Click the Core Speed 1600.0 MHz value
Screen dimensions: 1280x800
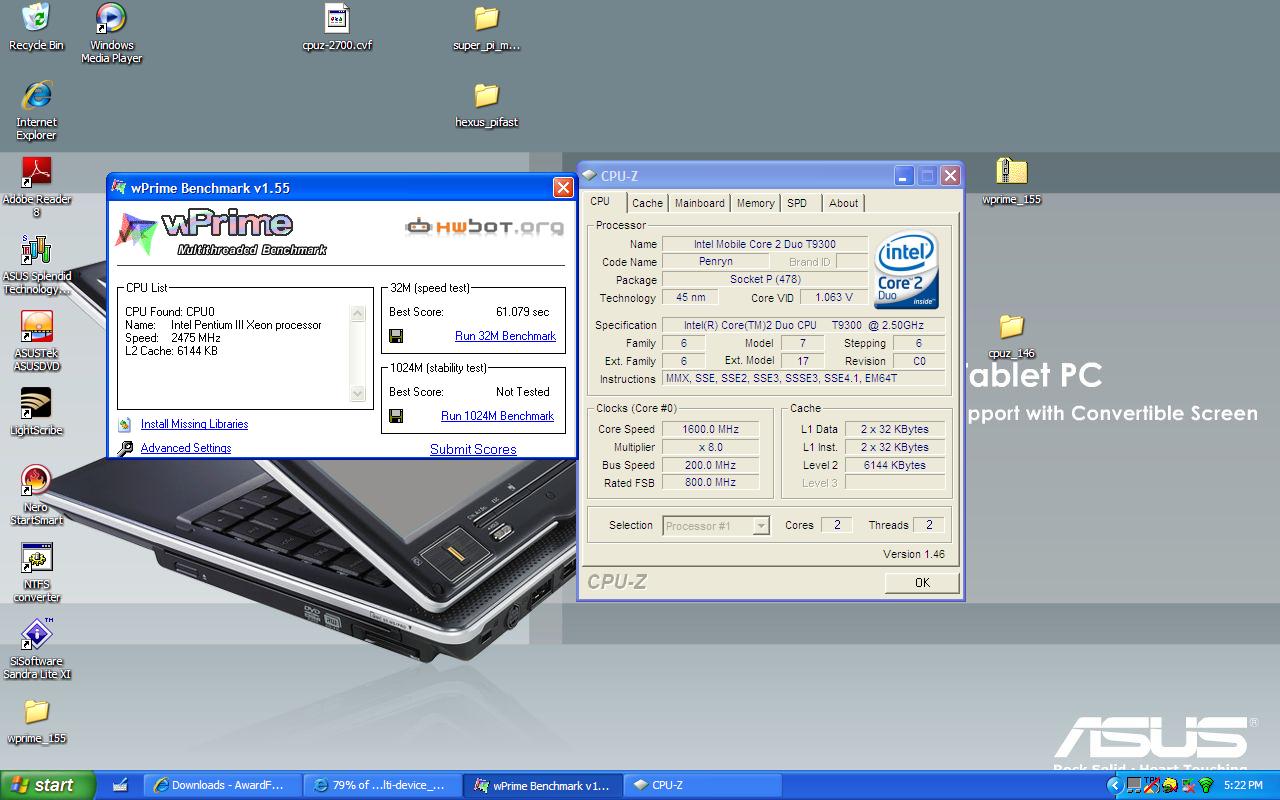point(710,429)
